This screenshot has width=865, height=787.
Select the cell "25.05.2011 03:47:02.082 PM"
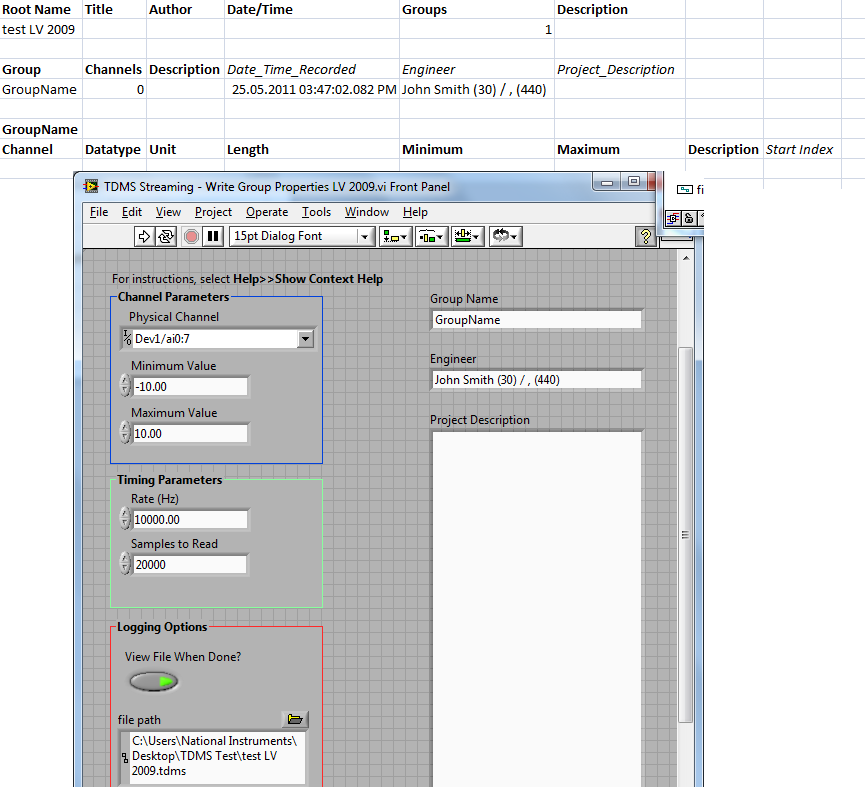312,89
